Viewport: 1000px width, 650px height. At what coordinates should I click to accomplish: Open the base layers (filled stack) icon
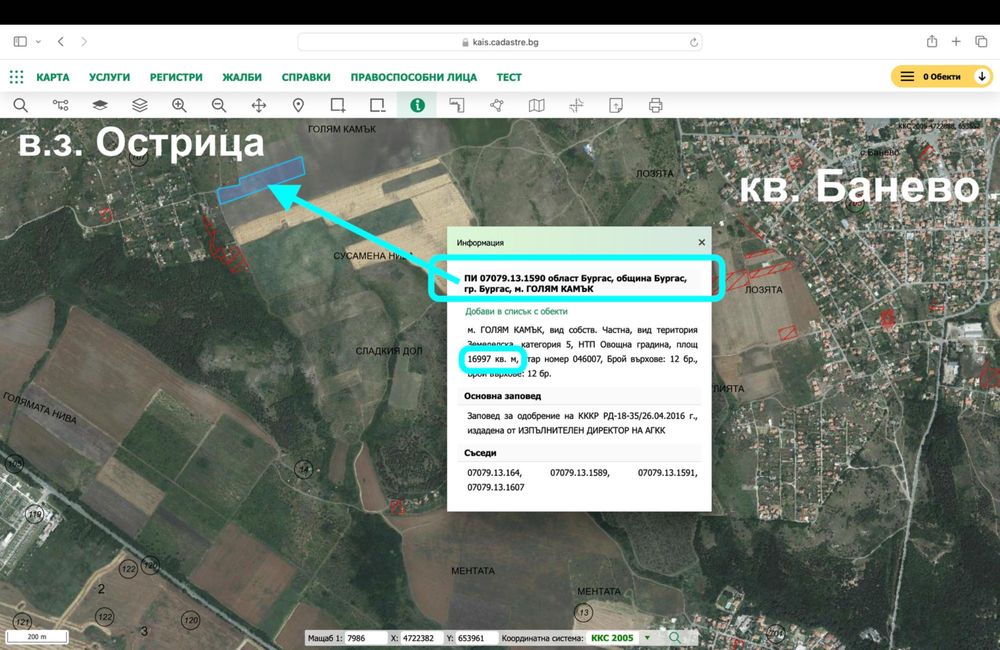point(100,105)
